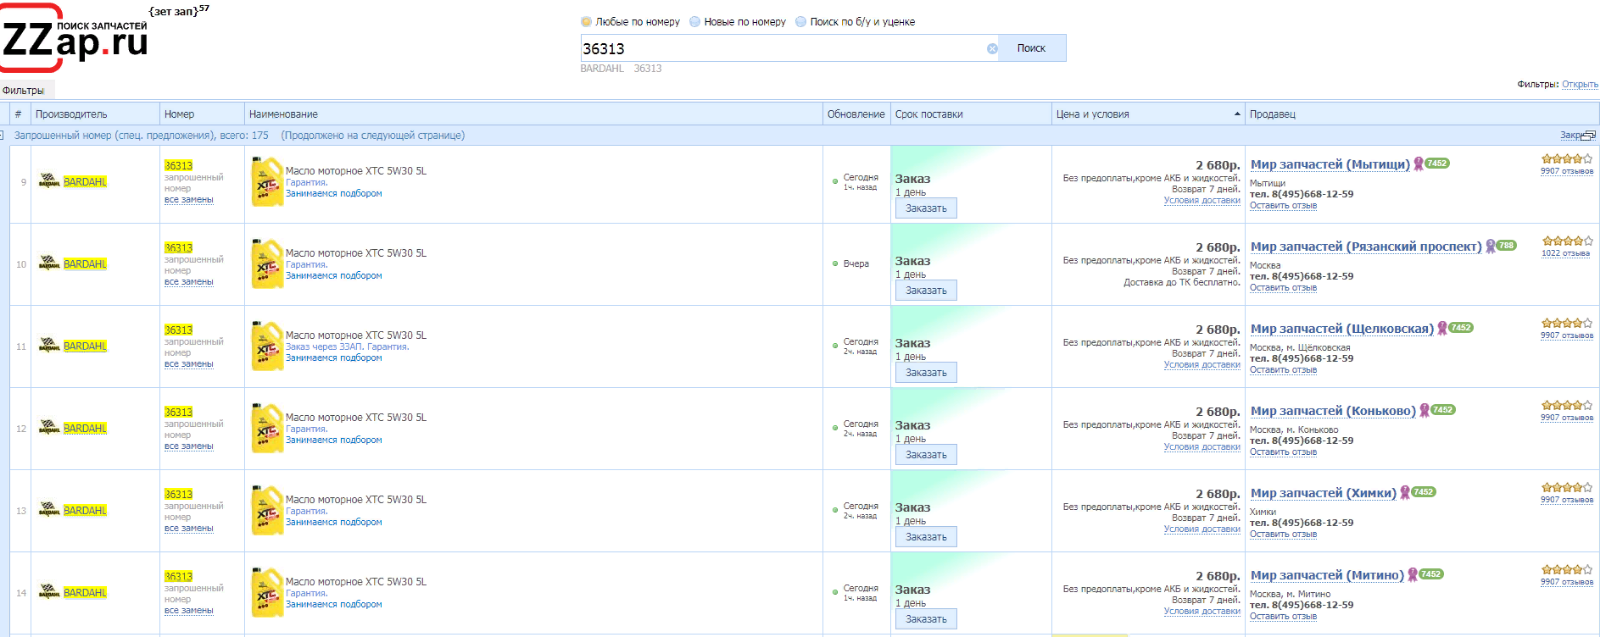1600x637 pixels.
Task: Click star rating of Мытищи seller
Action: 1567,159
